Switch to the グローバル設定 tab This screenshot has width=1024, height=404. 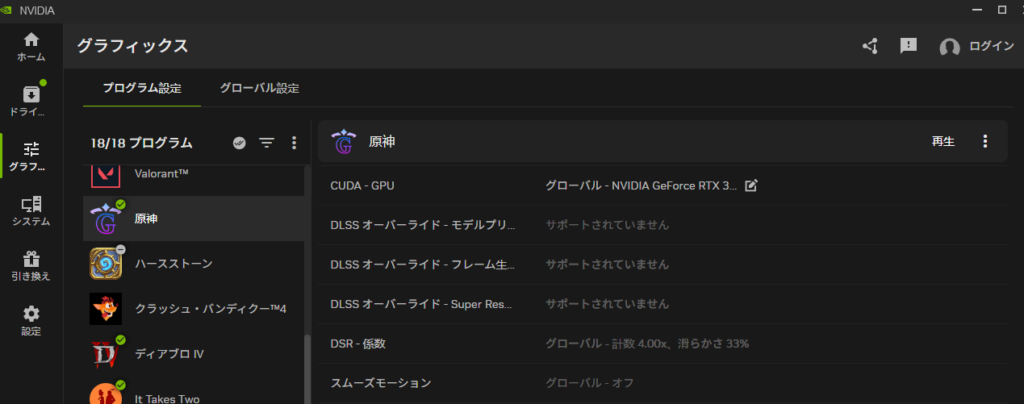(x=259, y=88)
